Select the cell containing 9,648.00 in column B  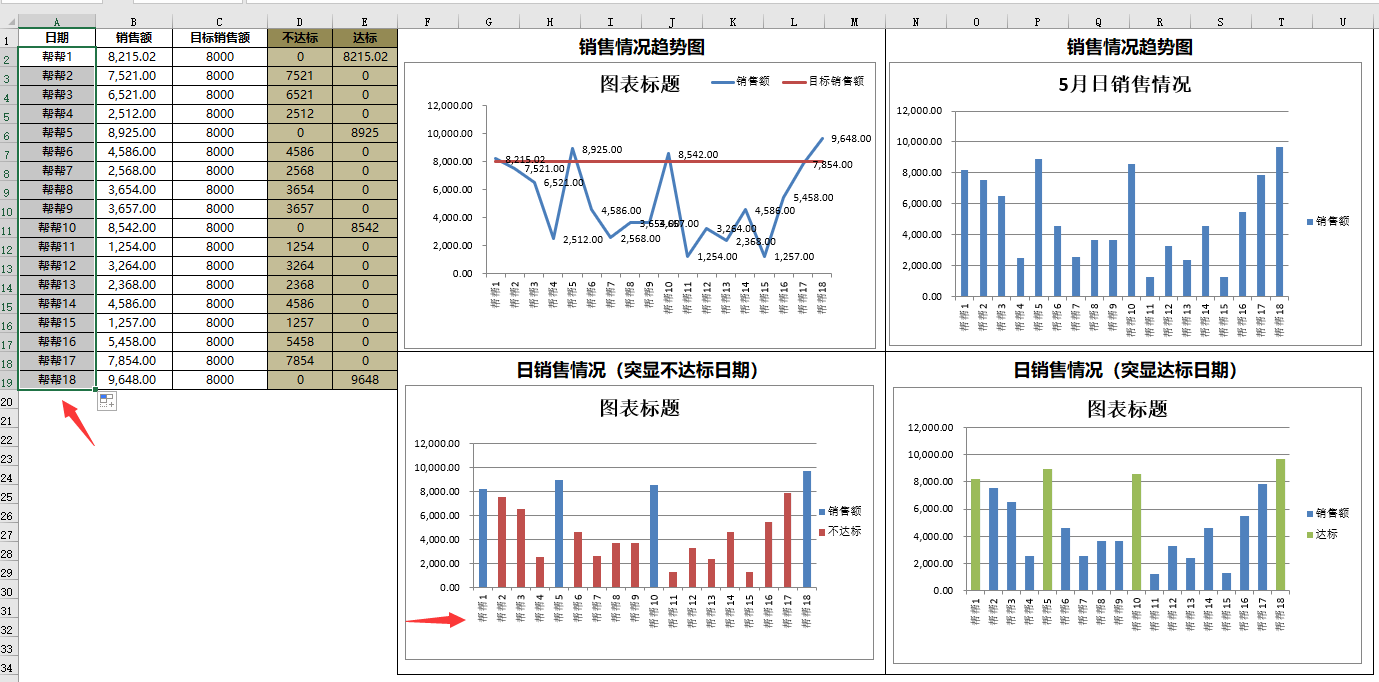[x=133, y=380]
